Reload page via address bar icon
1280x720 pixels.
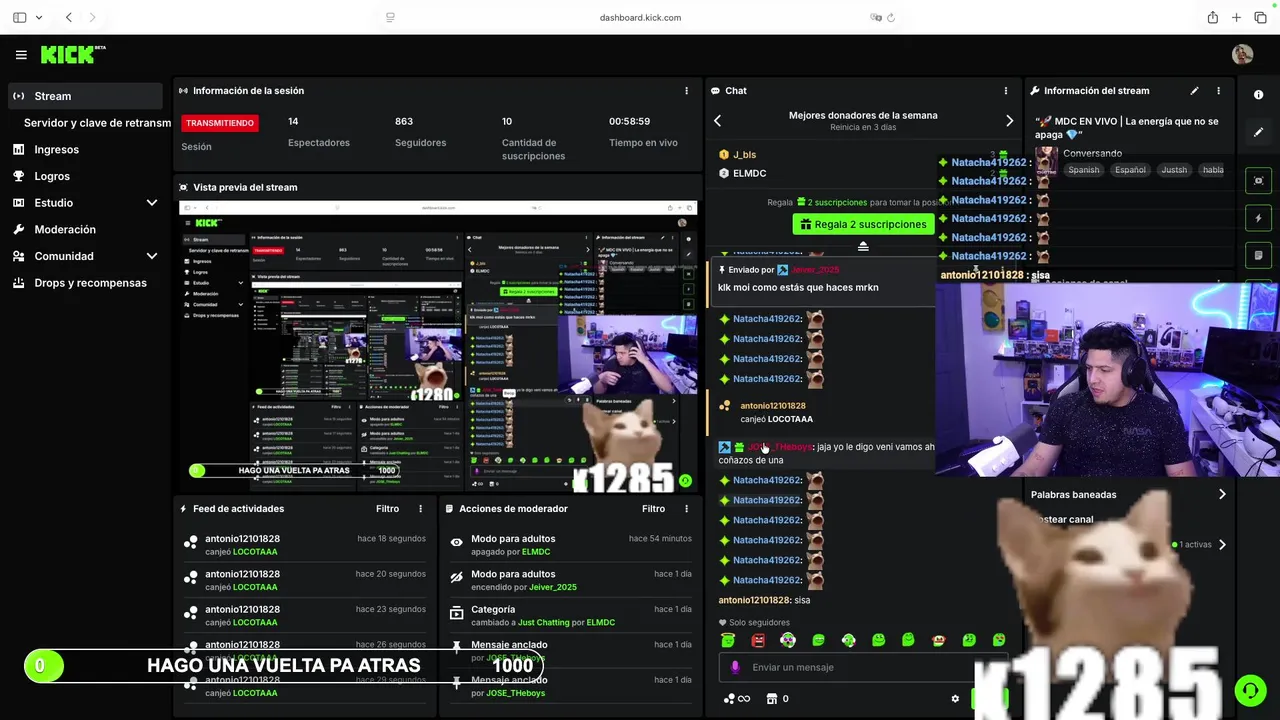pyautogui.click(x=891, y=17)
